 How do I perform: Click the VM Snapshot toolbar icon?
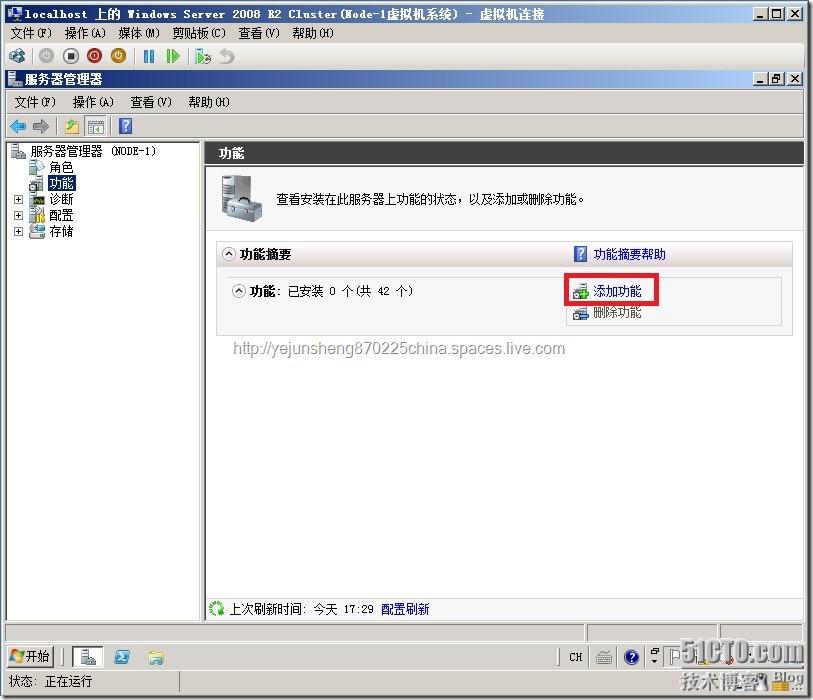(x=203, y=56)
